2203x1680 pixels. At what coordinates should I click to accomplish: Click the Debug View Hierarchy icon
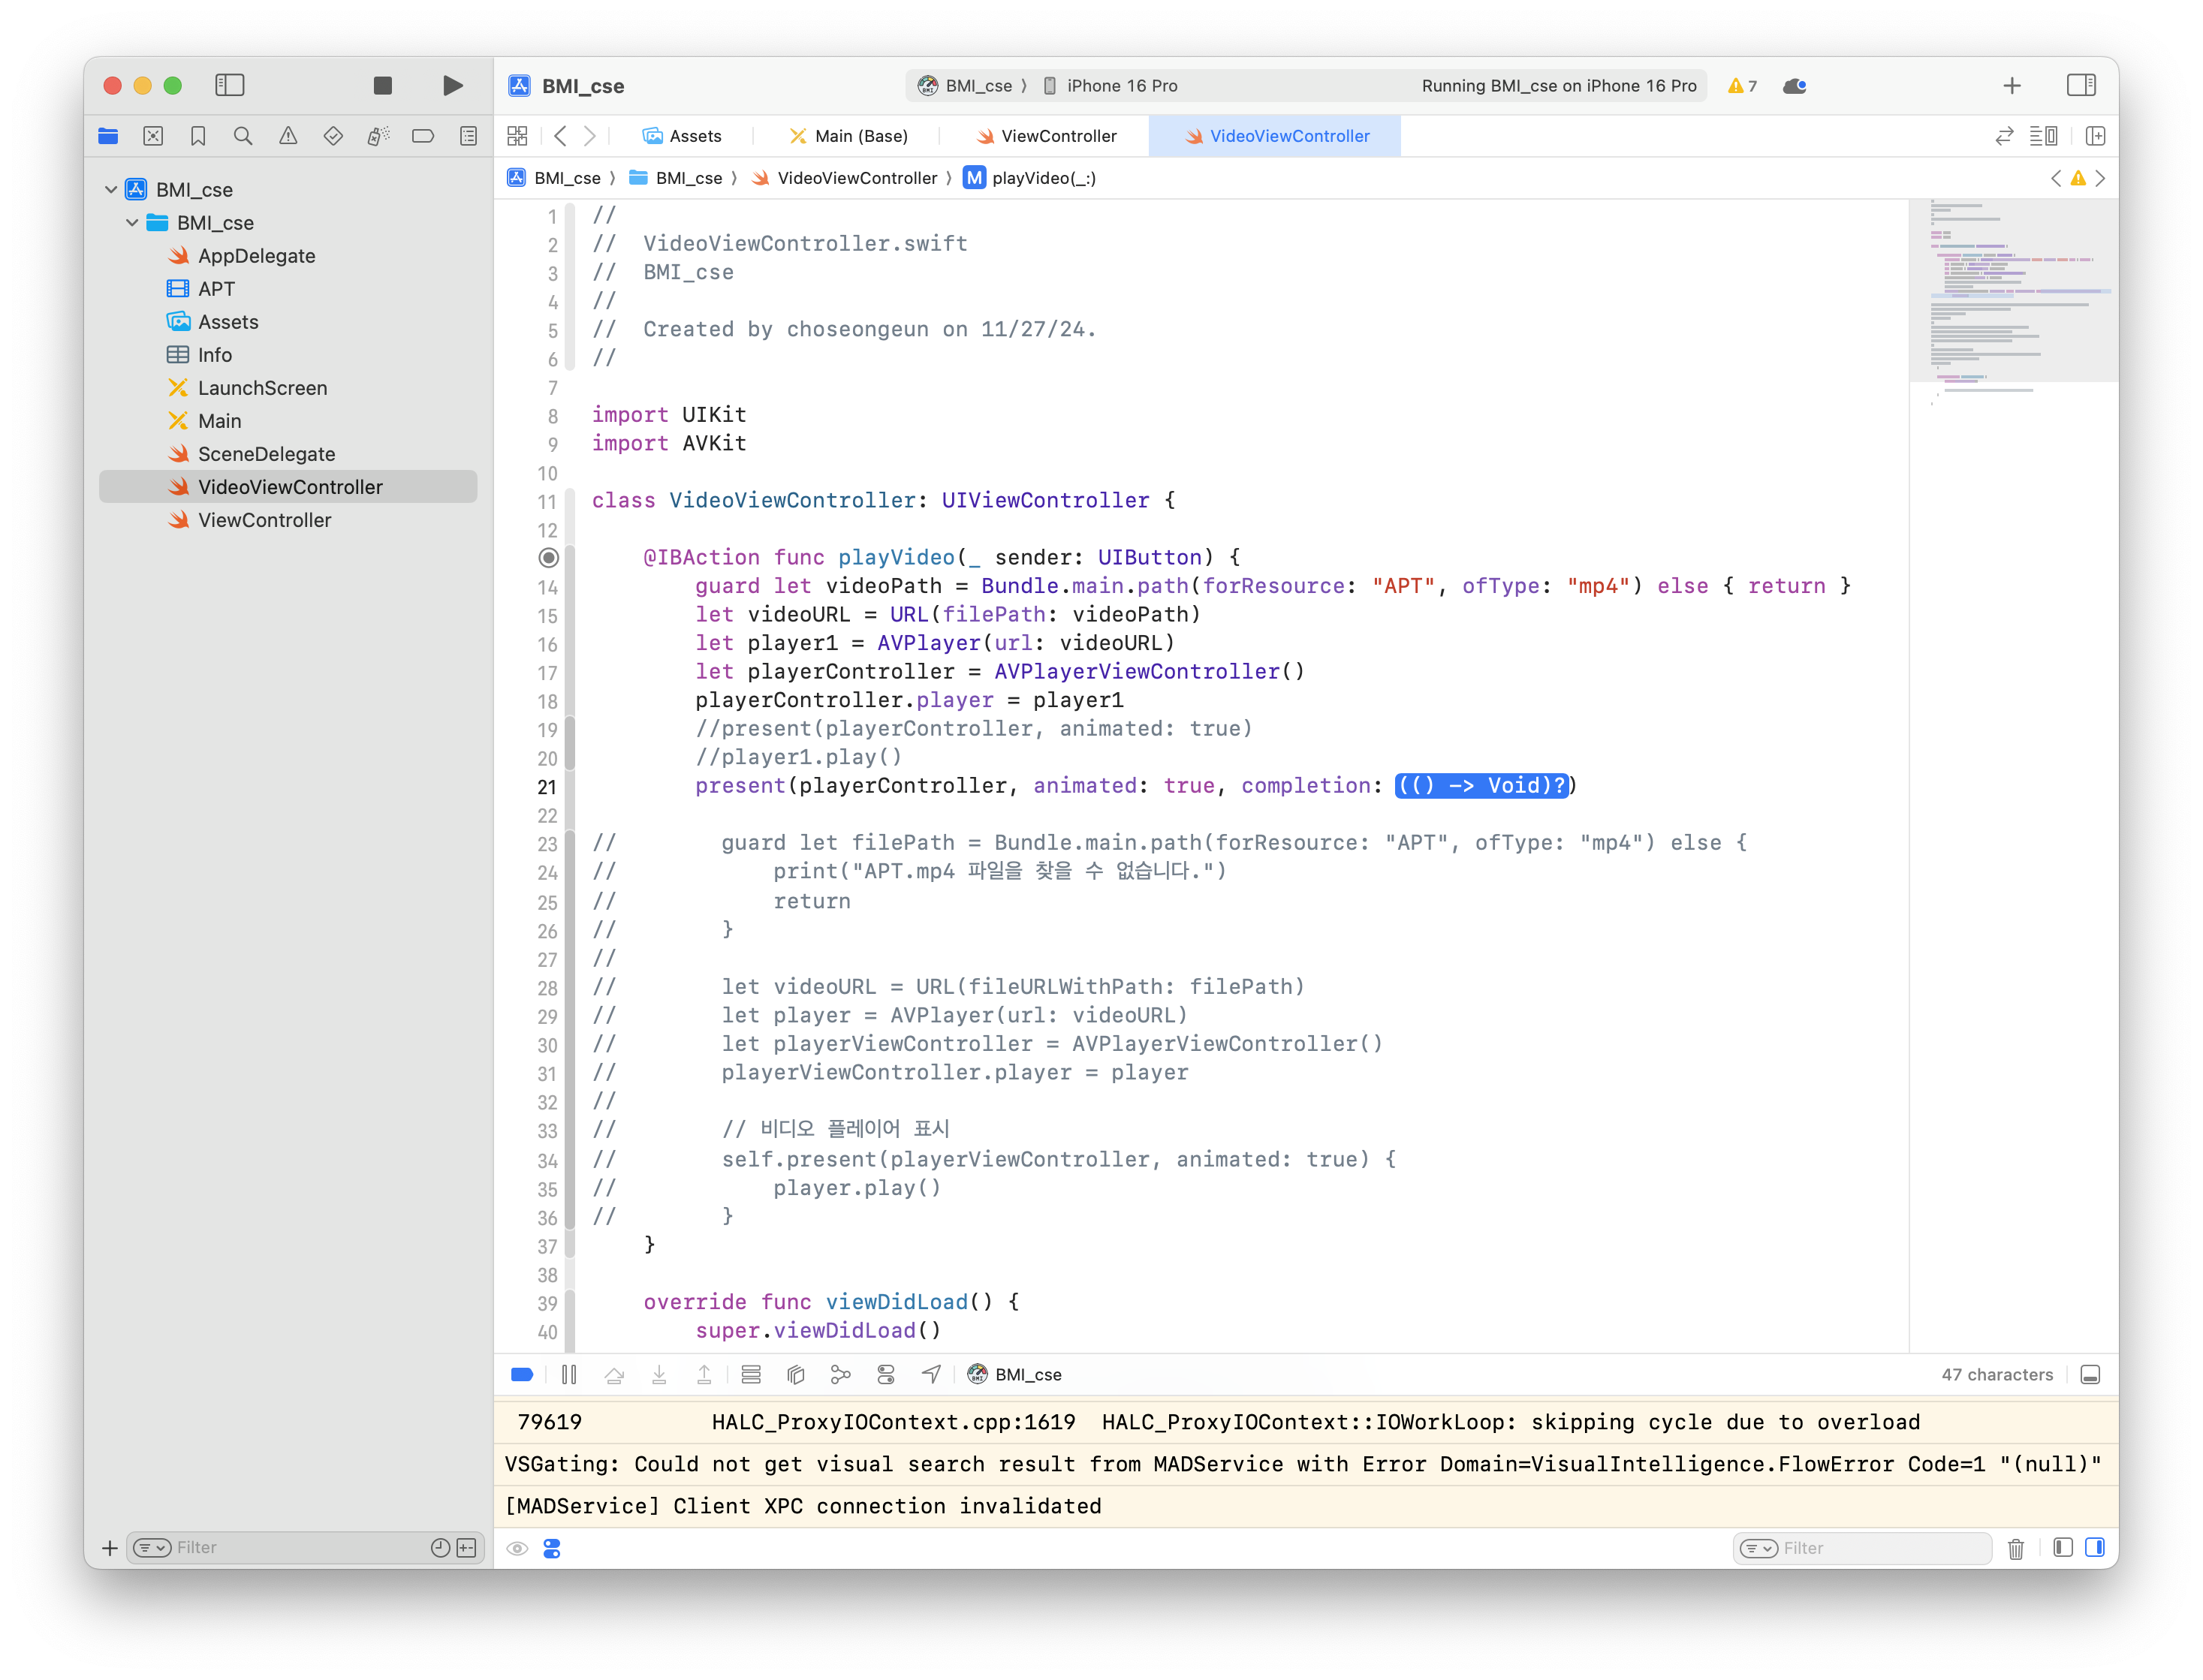tap(796, 1375)
